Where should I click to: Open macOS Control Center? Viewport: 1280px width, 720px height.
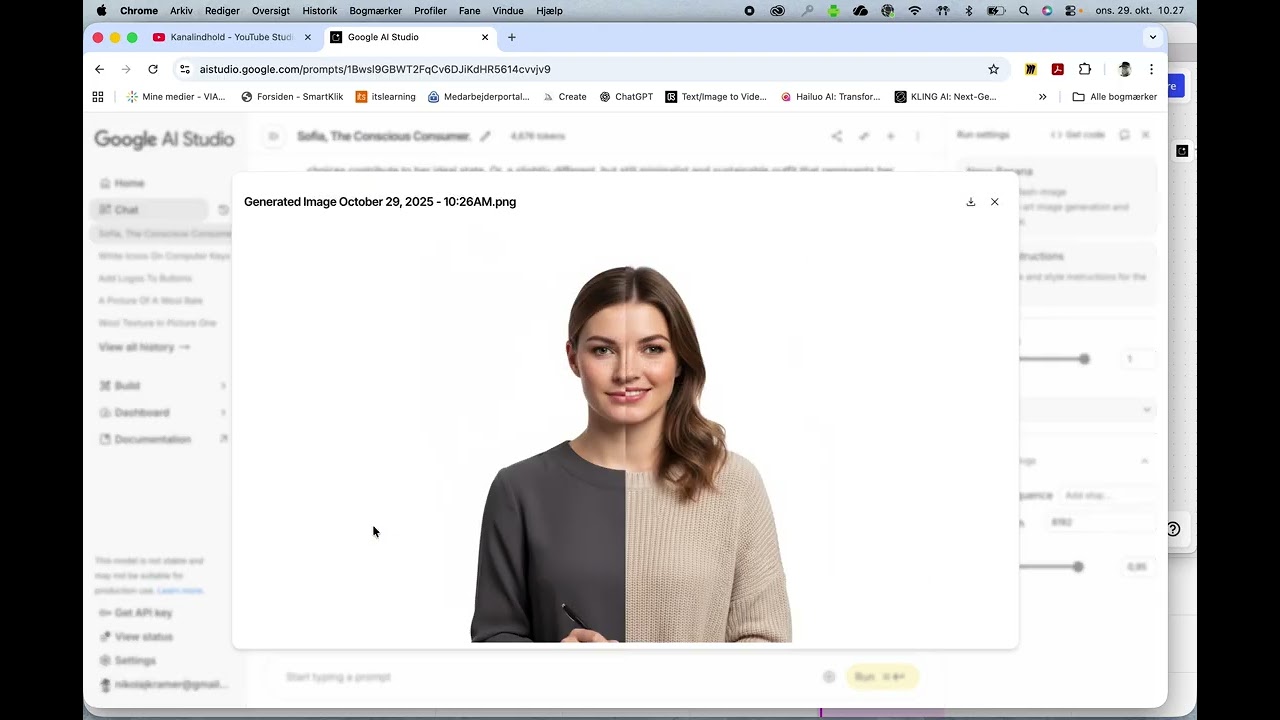click(x=1072, y=10)
